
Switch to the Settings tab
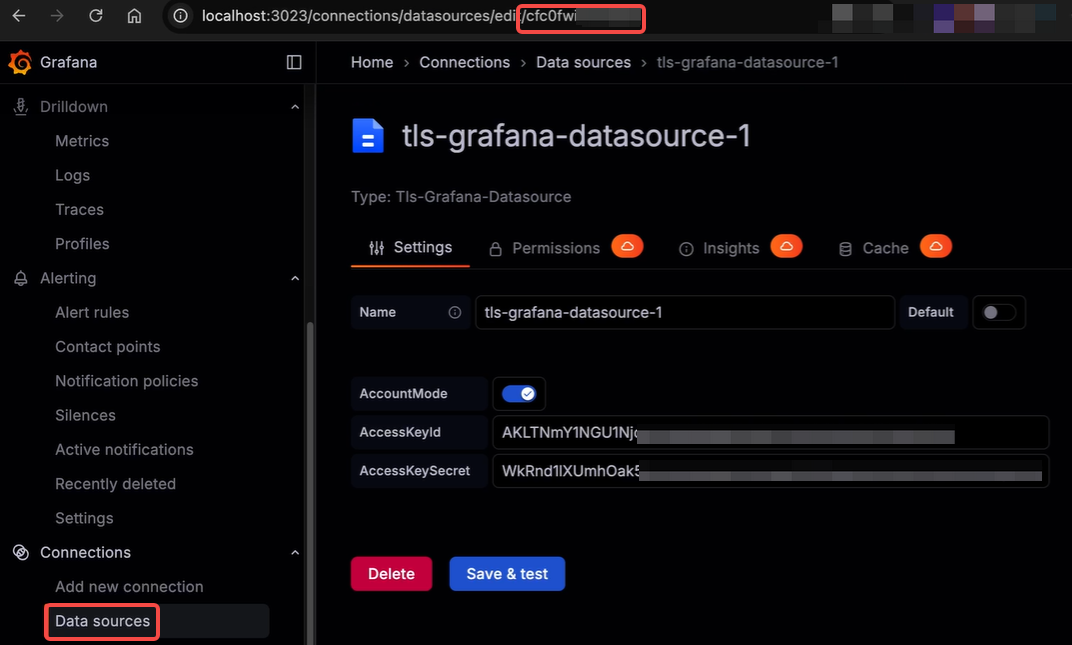tap(410, 248)
